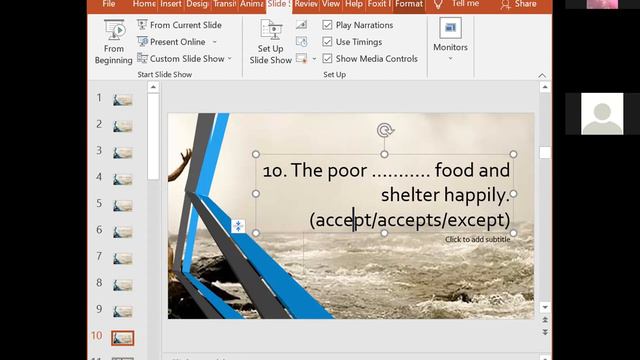Viewport: 640px width, 360px height.
Task: Select slide 3 thumbnail
Action: coord(123,153)
